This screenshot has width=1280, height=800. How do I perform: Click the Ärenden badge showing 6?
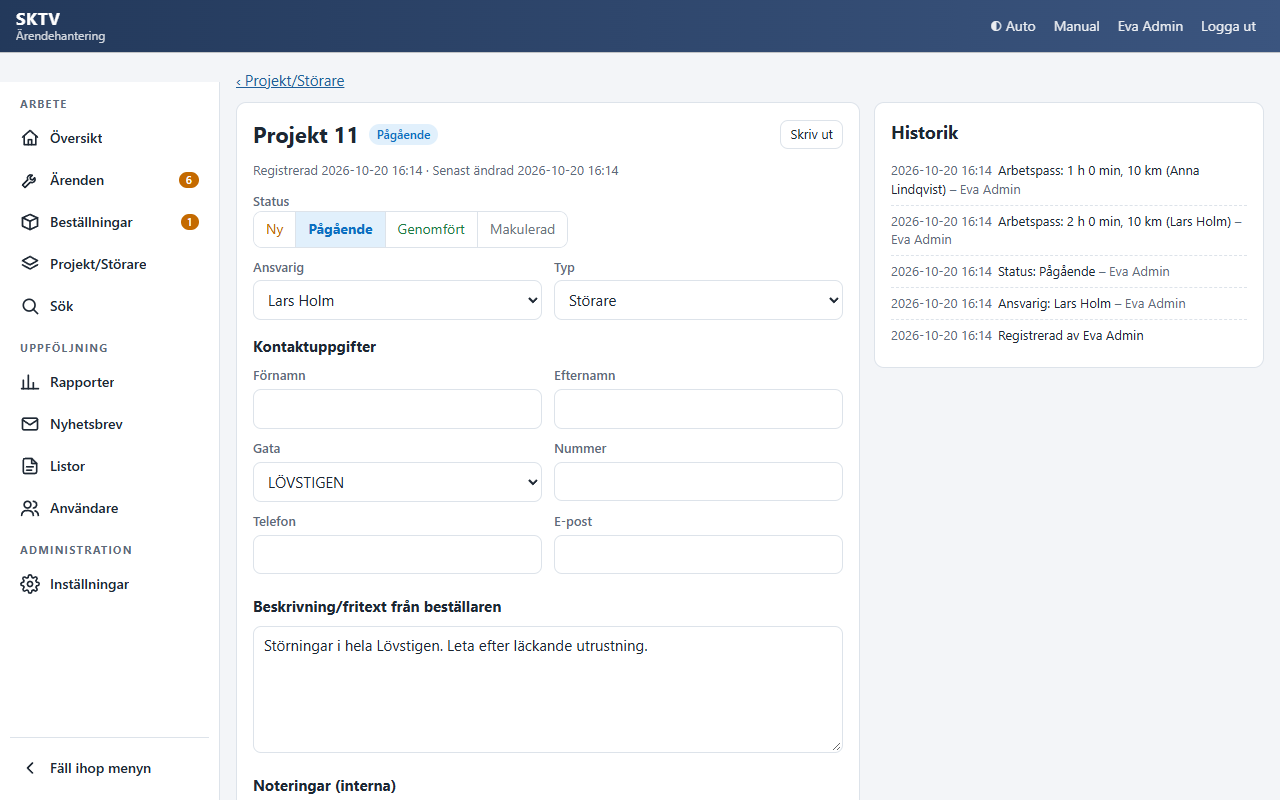[x=189, y=180]
